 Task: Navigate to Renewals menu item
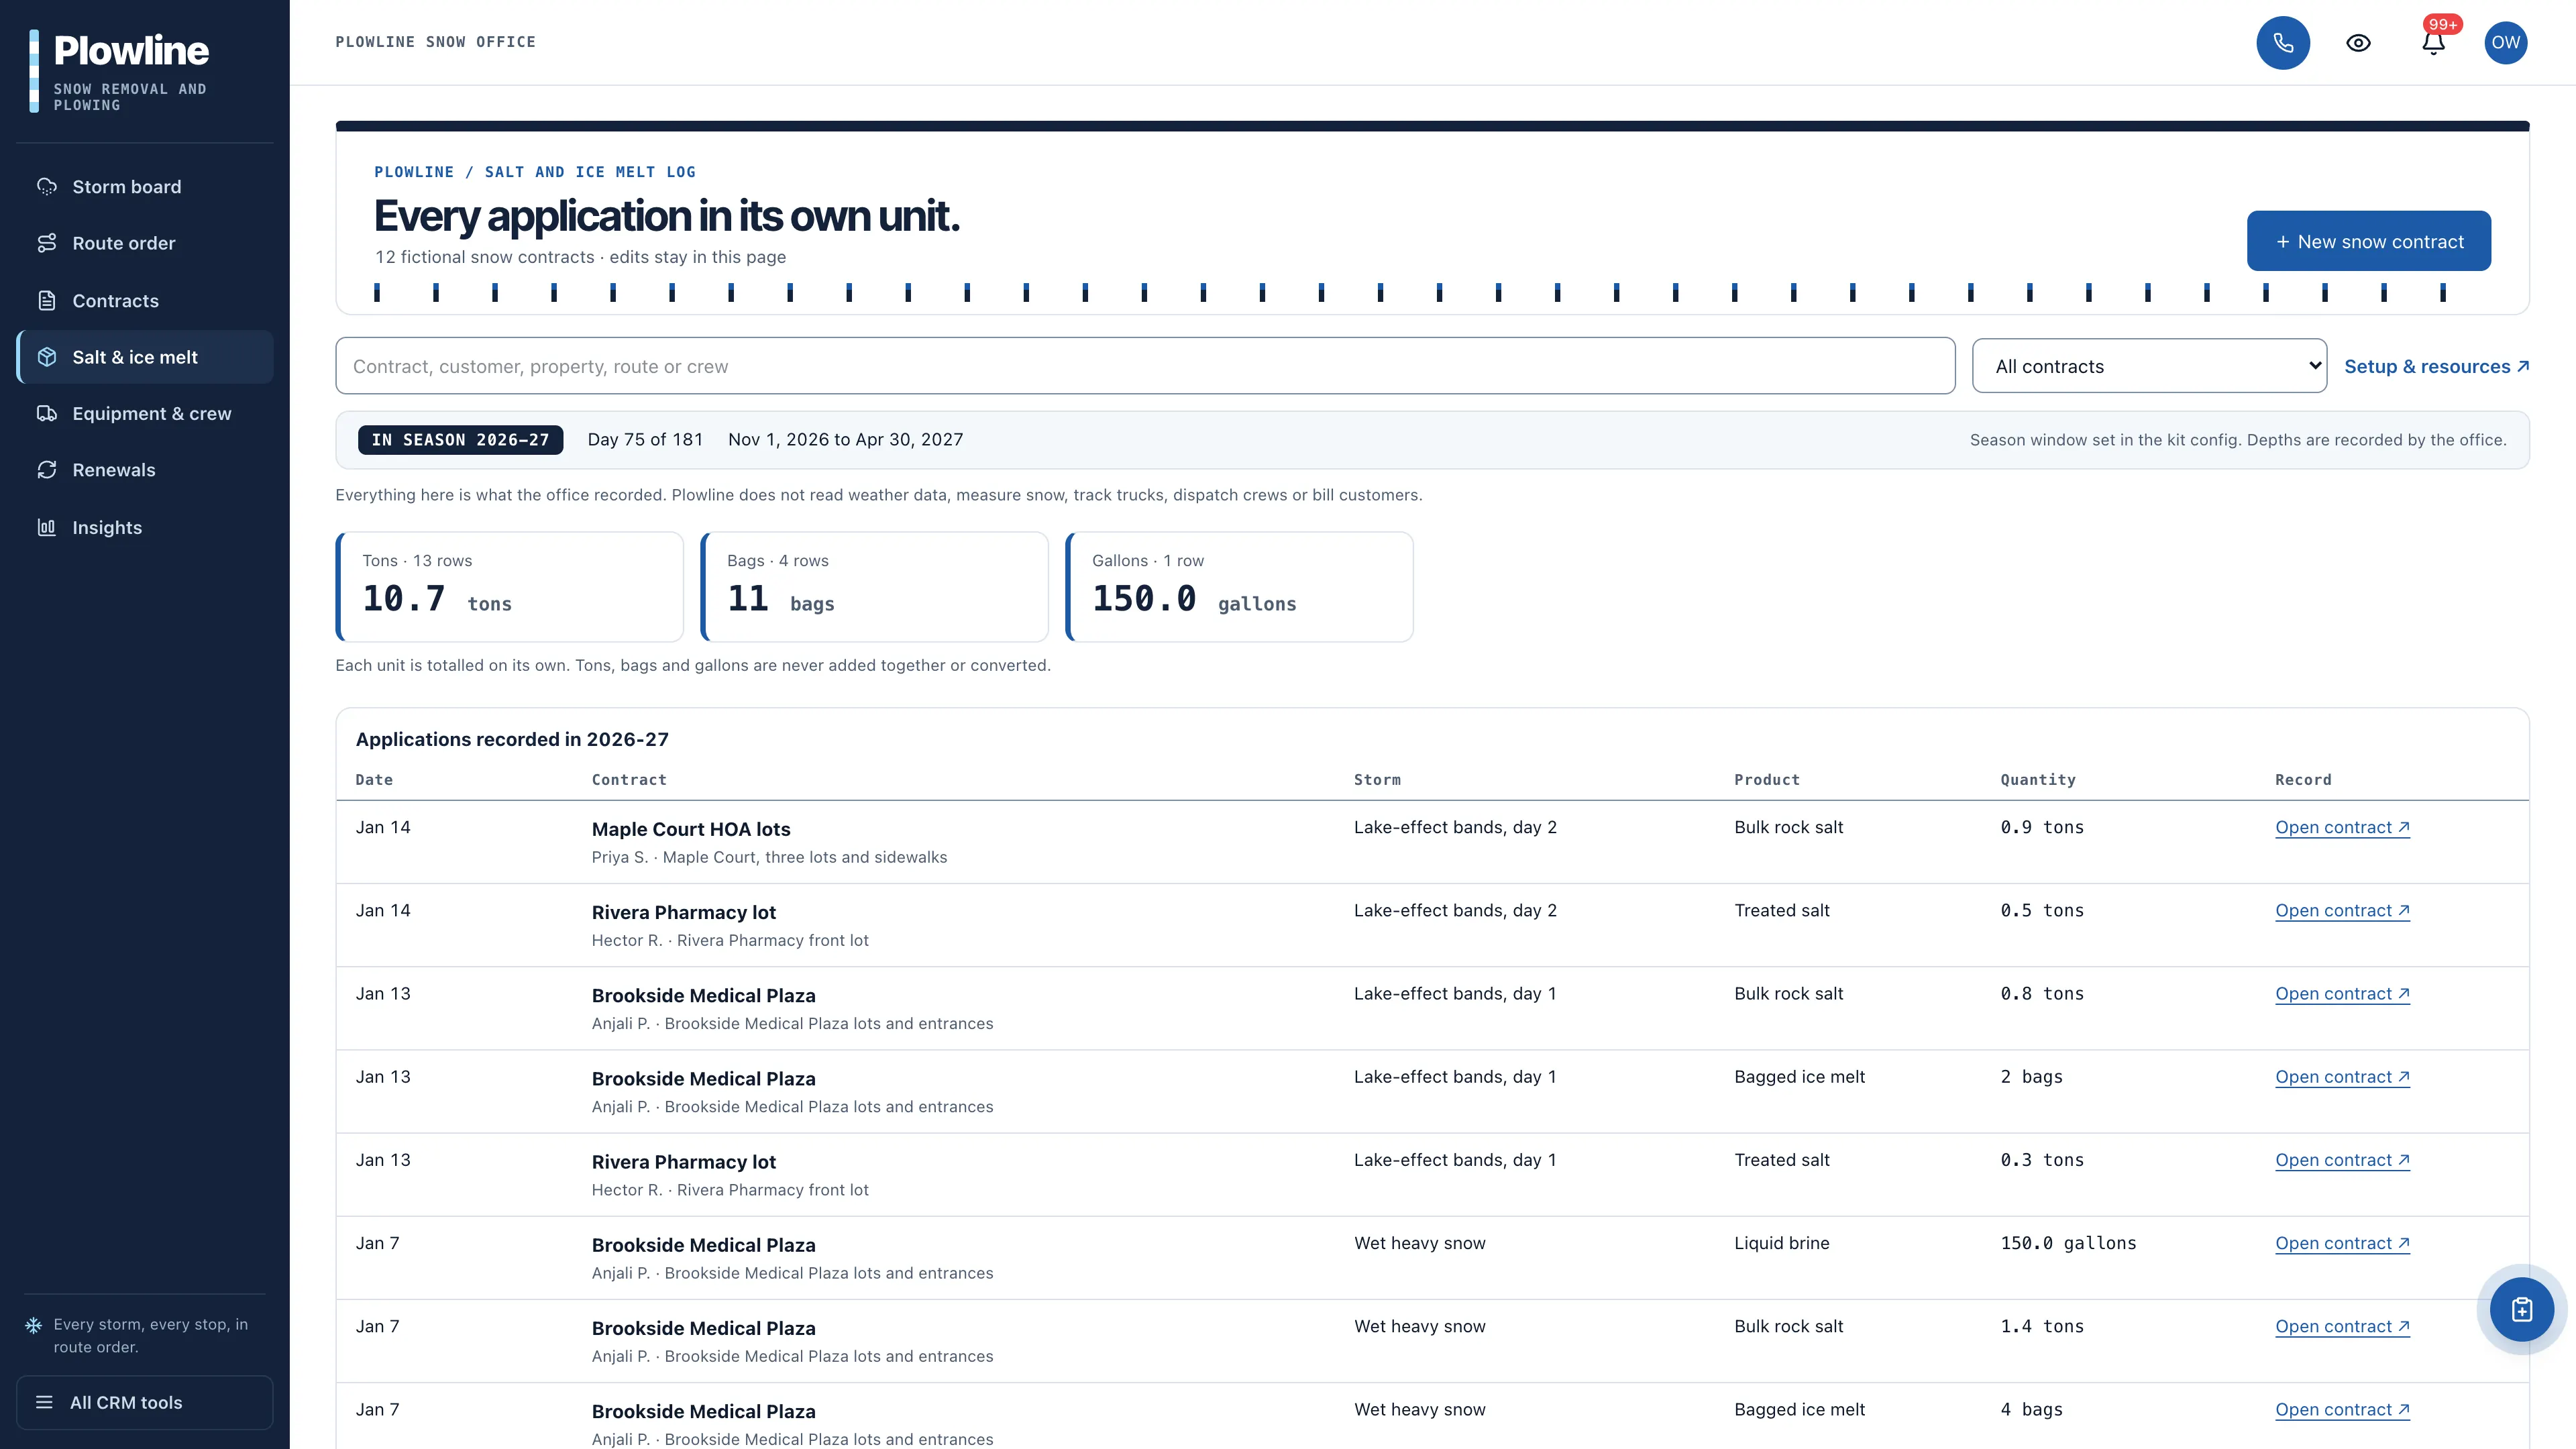(145, 470)
